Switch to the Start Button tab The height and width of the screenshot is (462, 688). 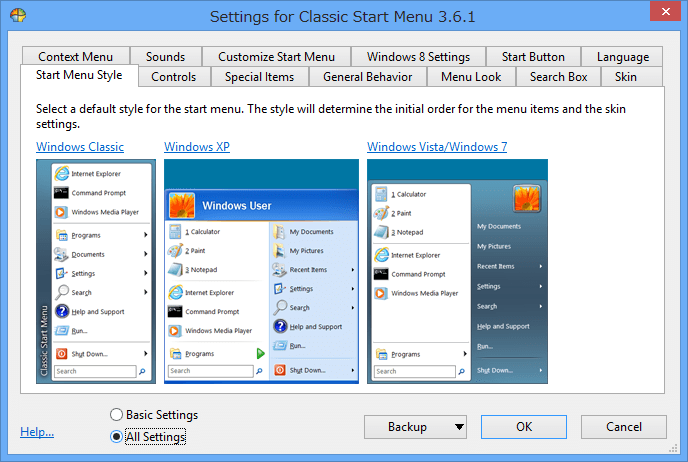533,57
